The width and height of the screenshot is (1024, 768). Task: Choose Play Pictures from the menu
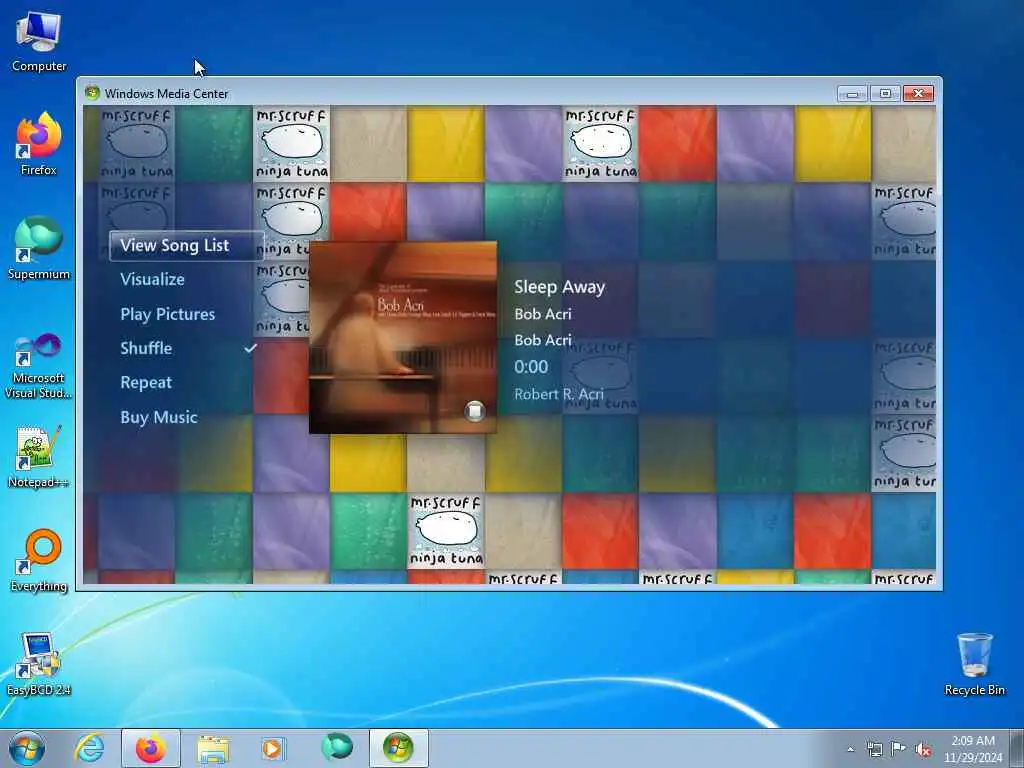point(167,314)
